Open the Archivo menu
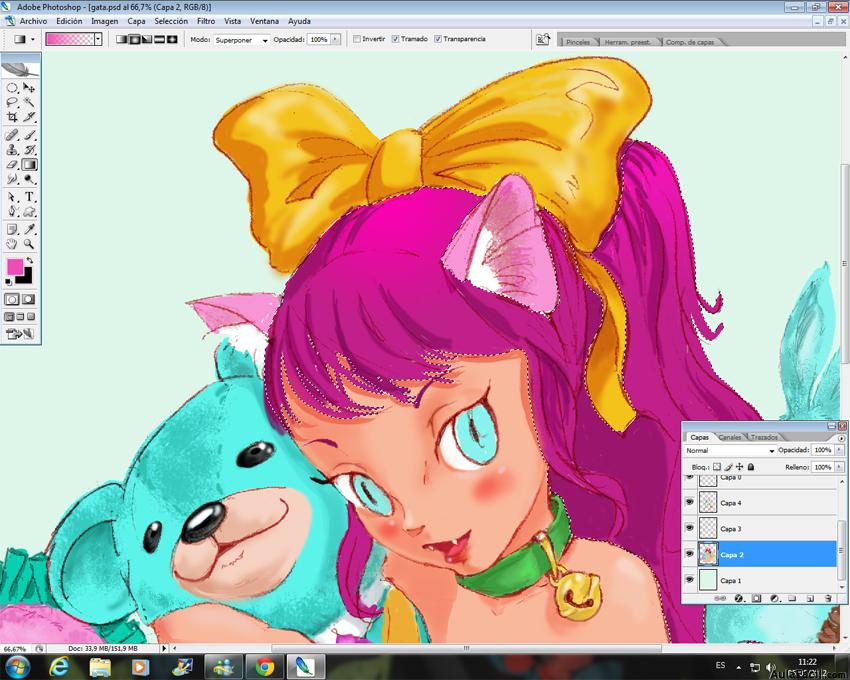The width and height of the screenshot is (850, 680). (x=33, y=21)
